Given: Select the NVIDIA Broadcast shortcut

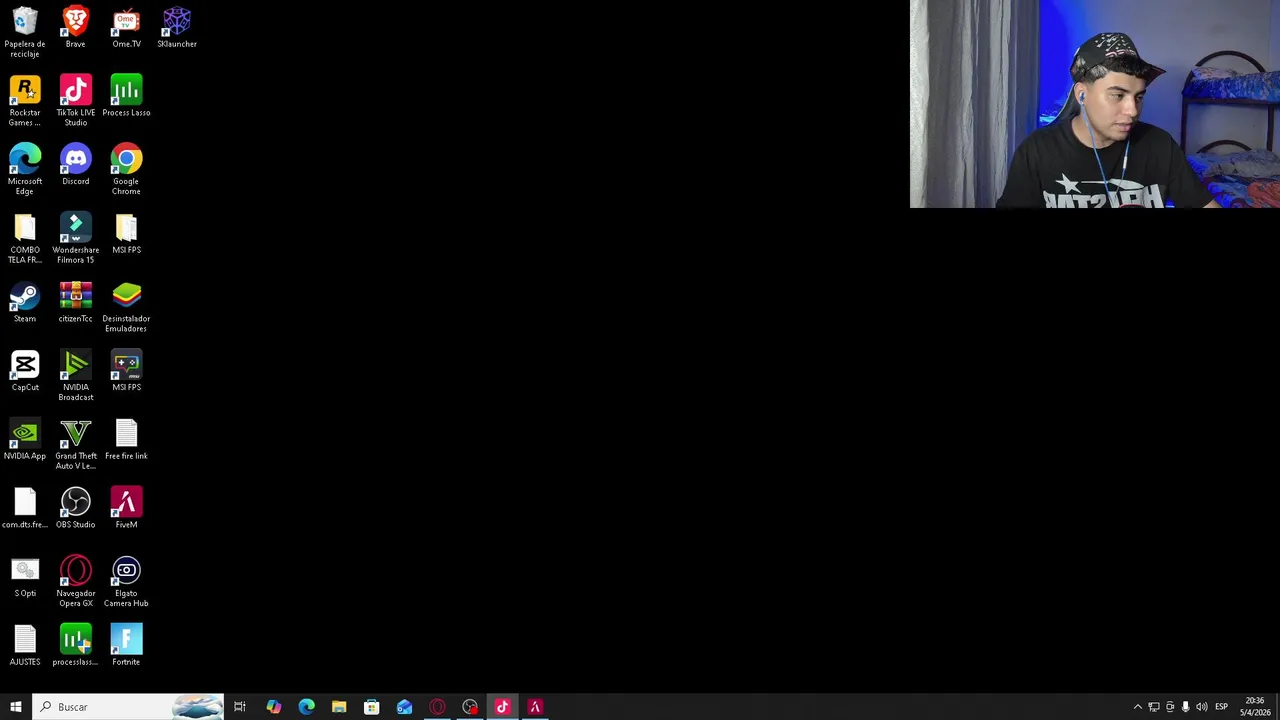Looking at the screenshot, I should point(76,376).
